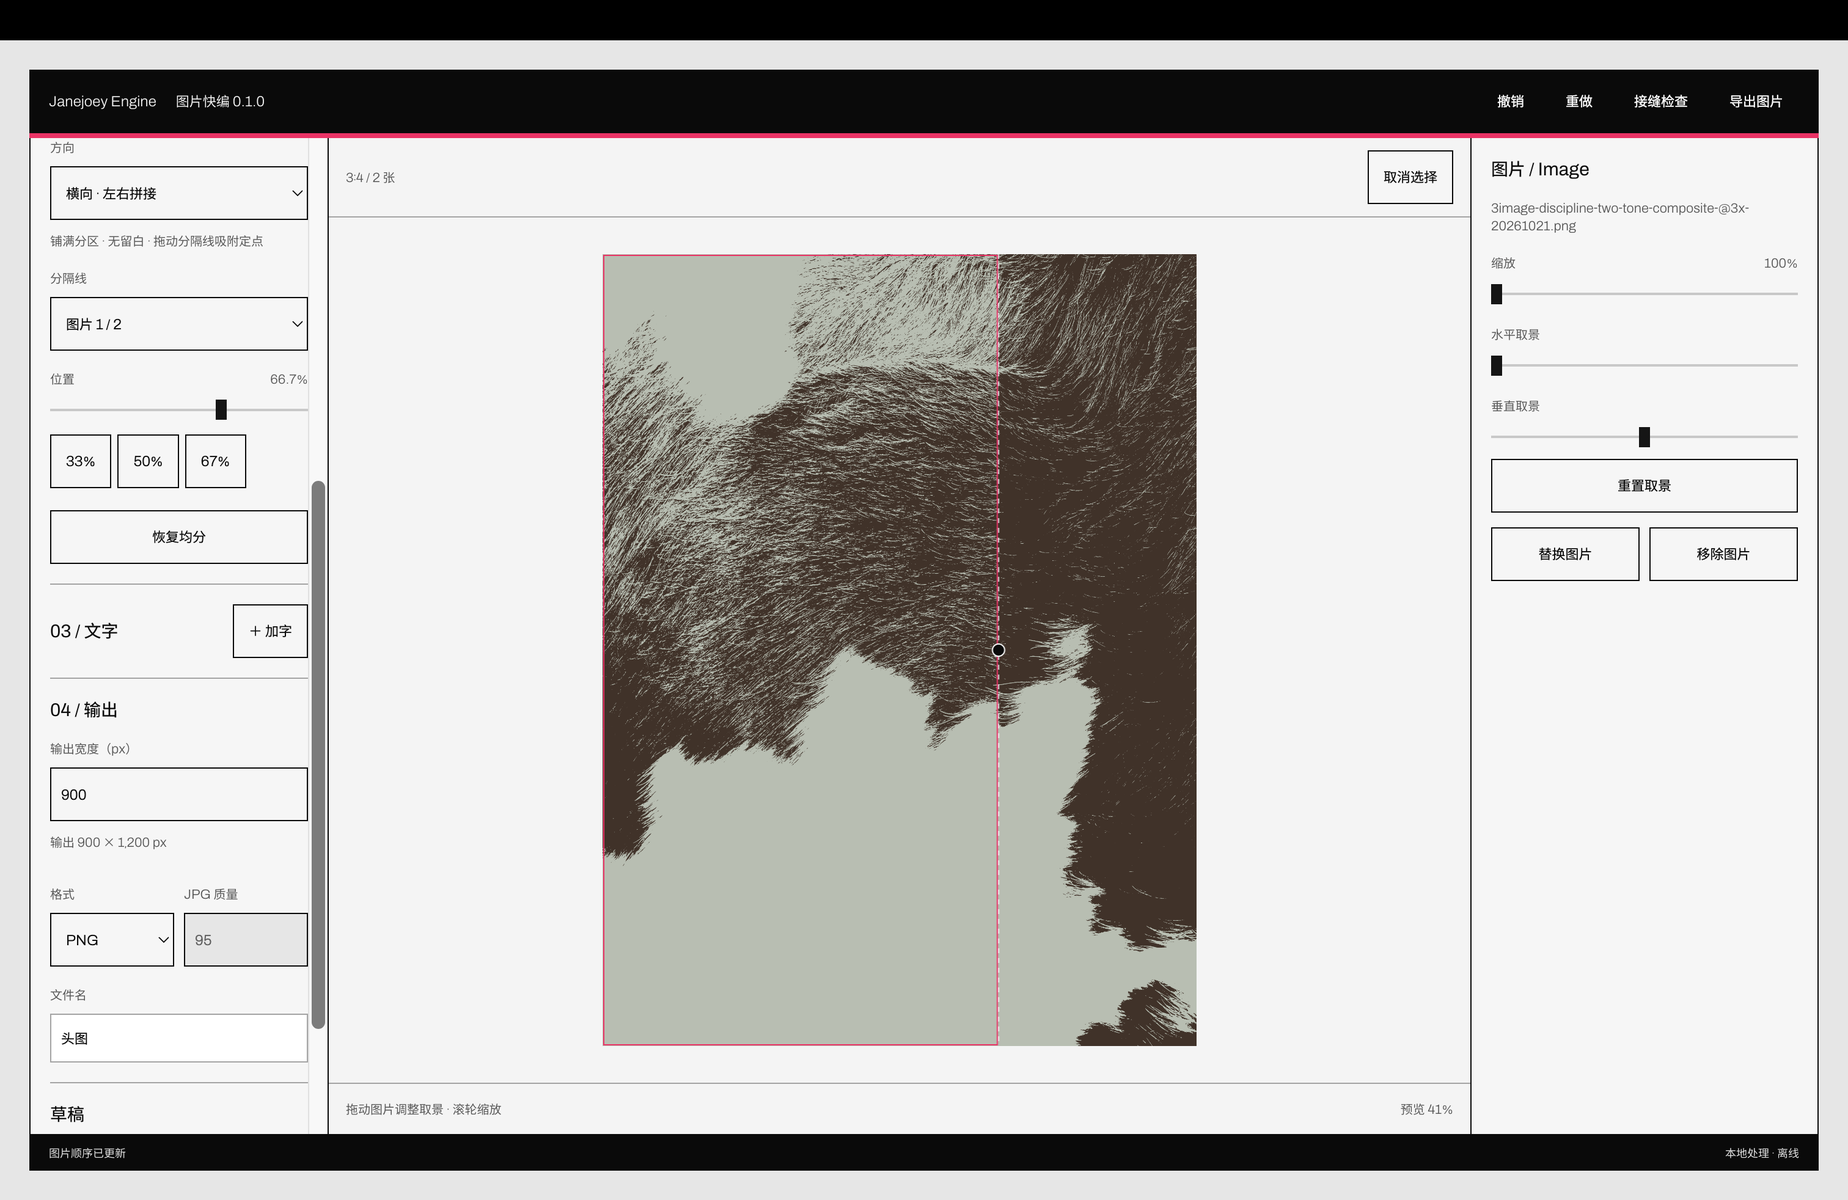Select the left image in the canvas

point(800,650)
